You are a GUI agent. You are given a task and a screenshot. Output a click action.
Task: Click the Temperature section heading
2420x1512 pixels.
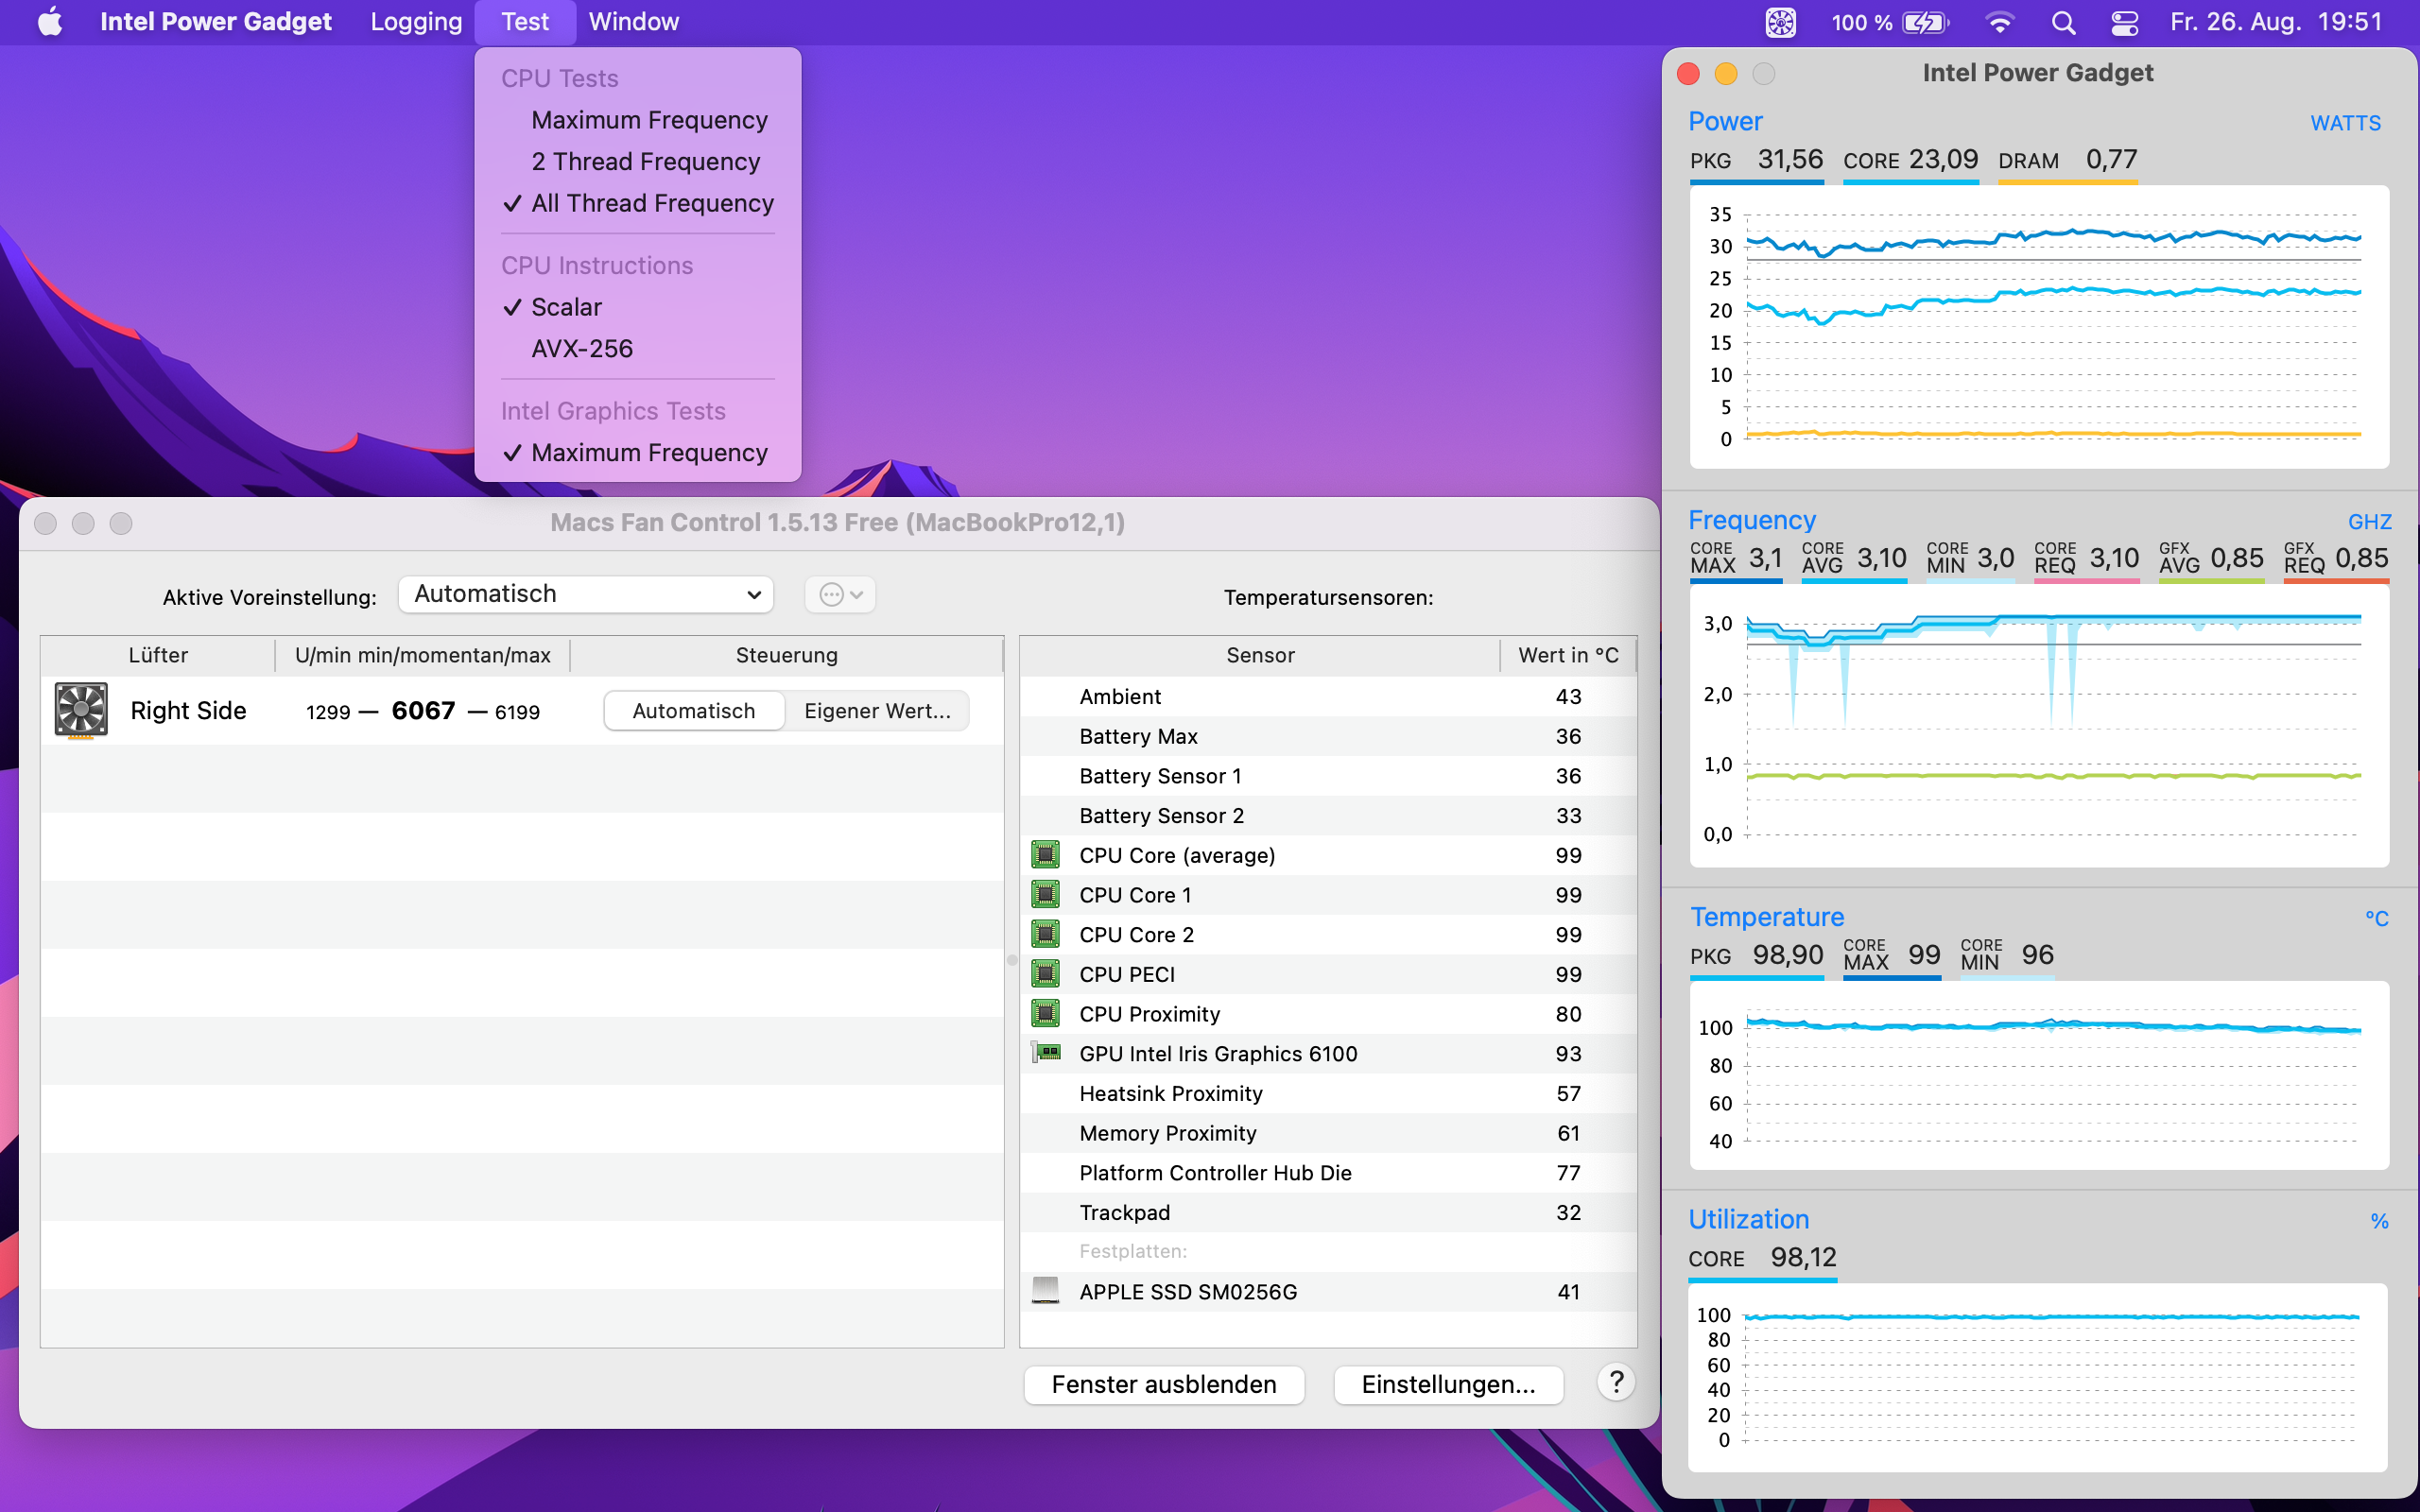click(1767, 917)
